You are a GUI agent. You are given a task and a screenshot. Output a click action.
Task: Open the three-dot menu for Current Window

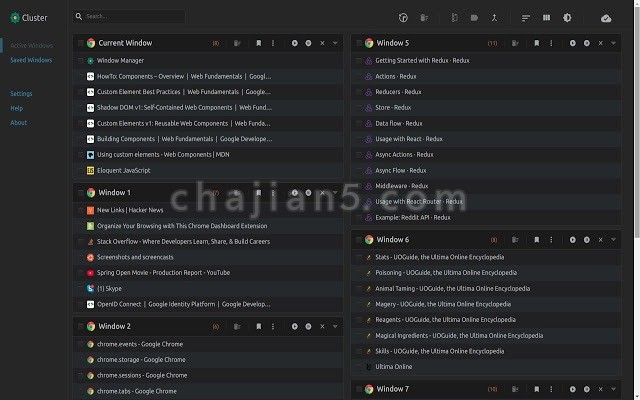[273, 43]
